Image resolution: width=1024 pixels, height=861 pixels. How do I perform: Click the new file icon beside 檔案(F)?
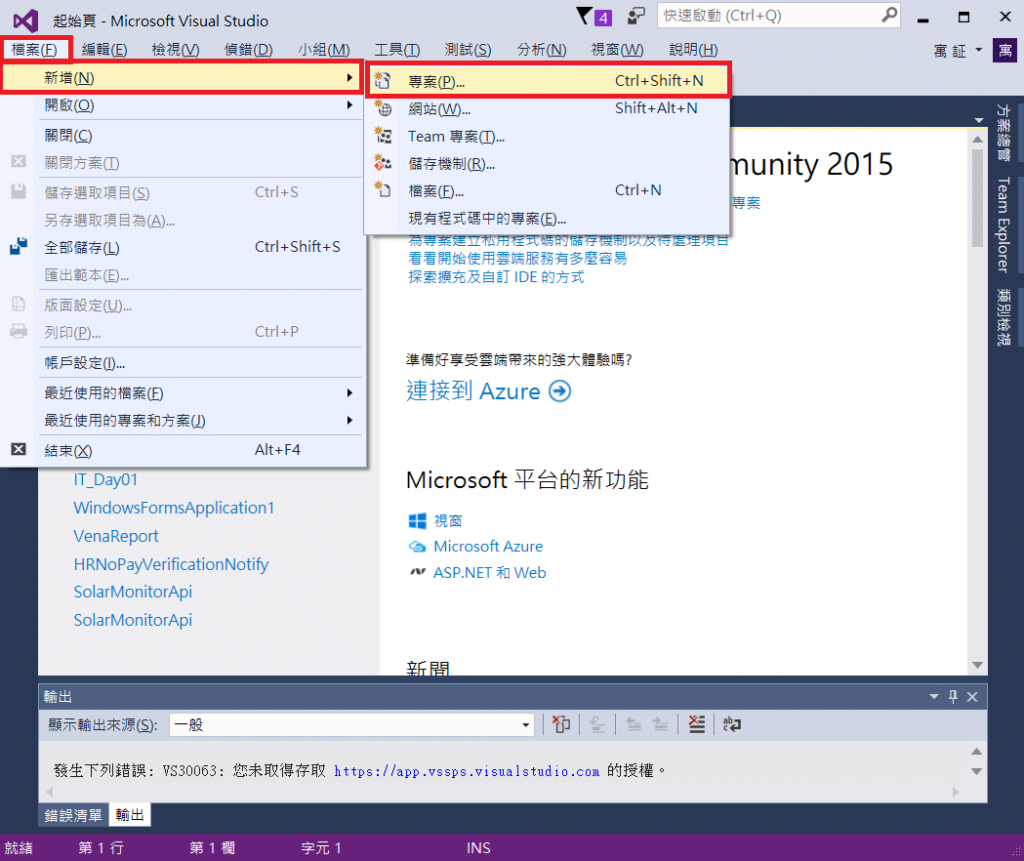click(x=383, y=190)
